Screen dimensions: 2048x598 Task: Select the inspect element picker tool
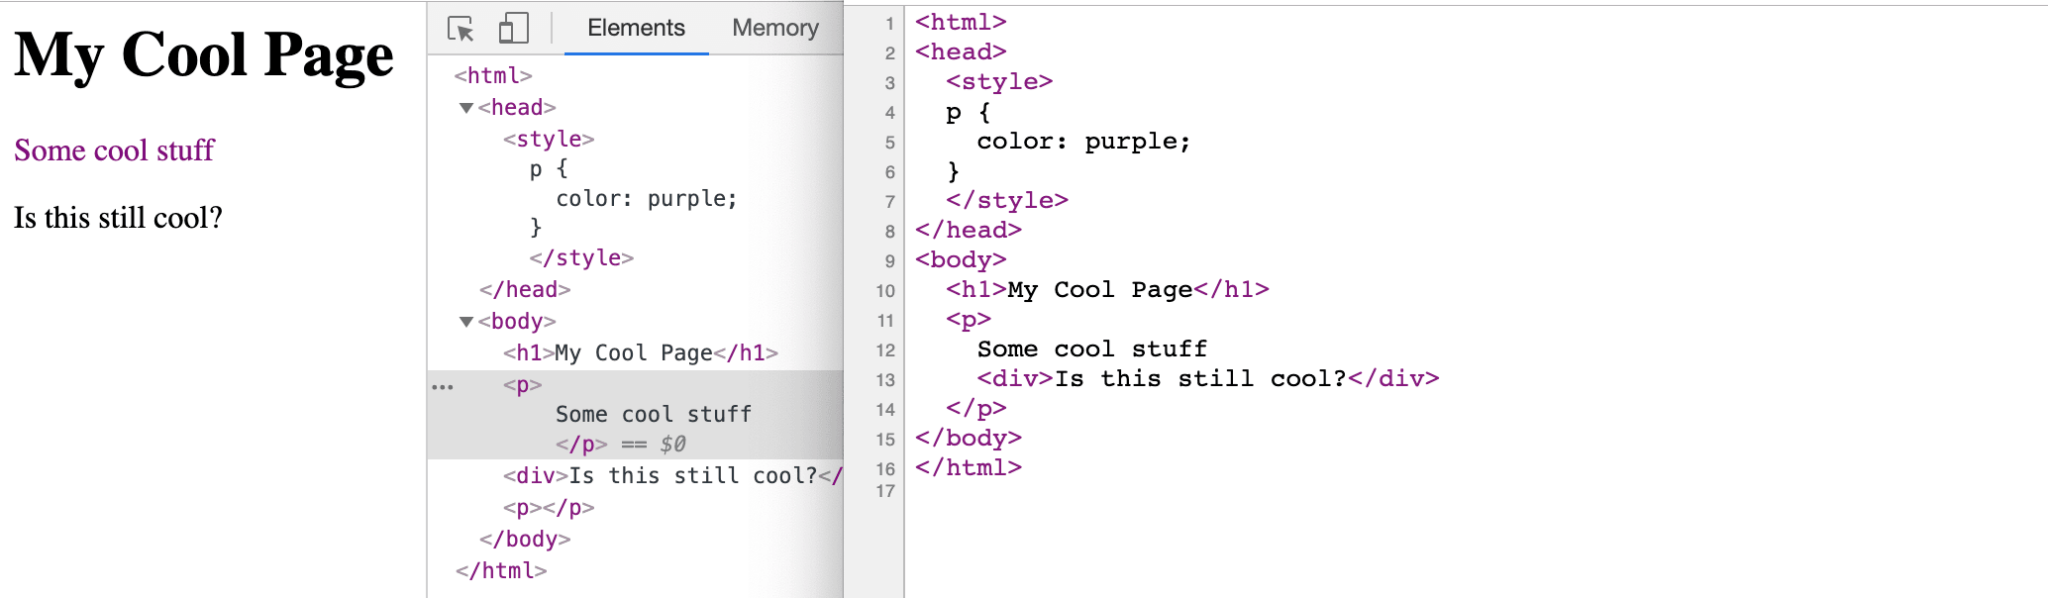tap(461, 29)
